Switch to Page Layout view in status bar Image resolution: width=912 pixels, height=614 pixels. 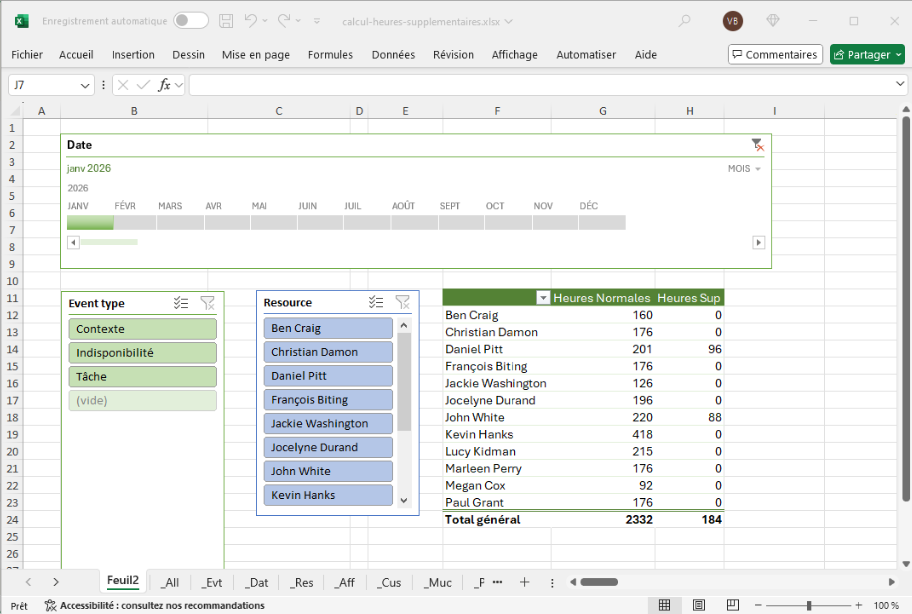point(699,605)
